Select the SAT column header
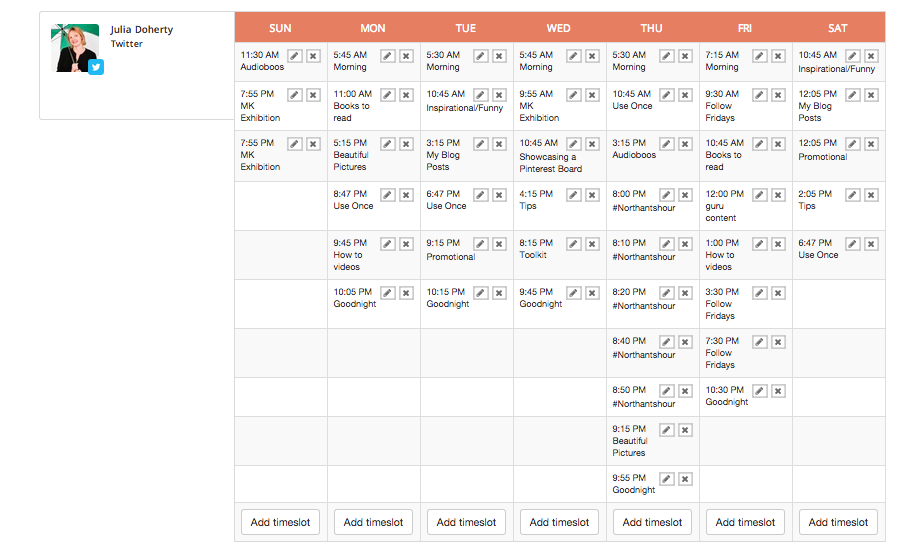The image size is (911, 553). coord(838,28)
